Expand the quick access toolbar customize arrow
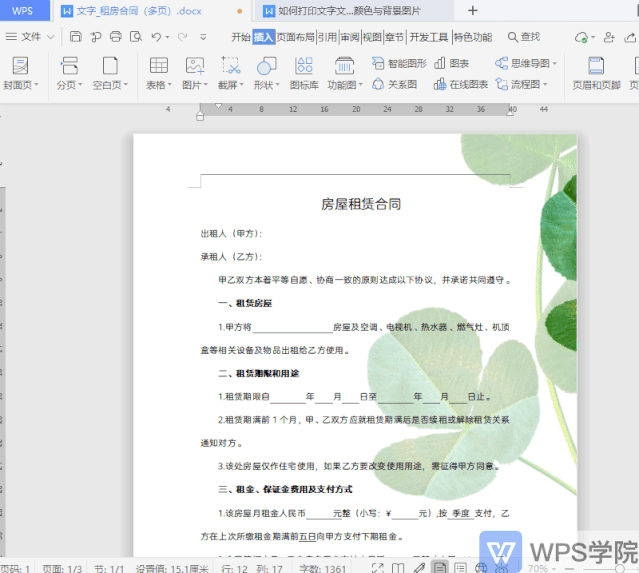The height and width of the screenshot is (573, 639). coord(203,37)
